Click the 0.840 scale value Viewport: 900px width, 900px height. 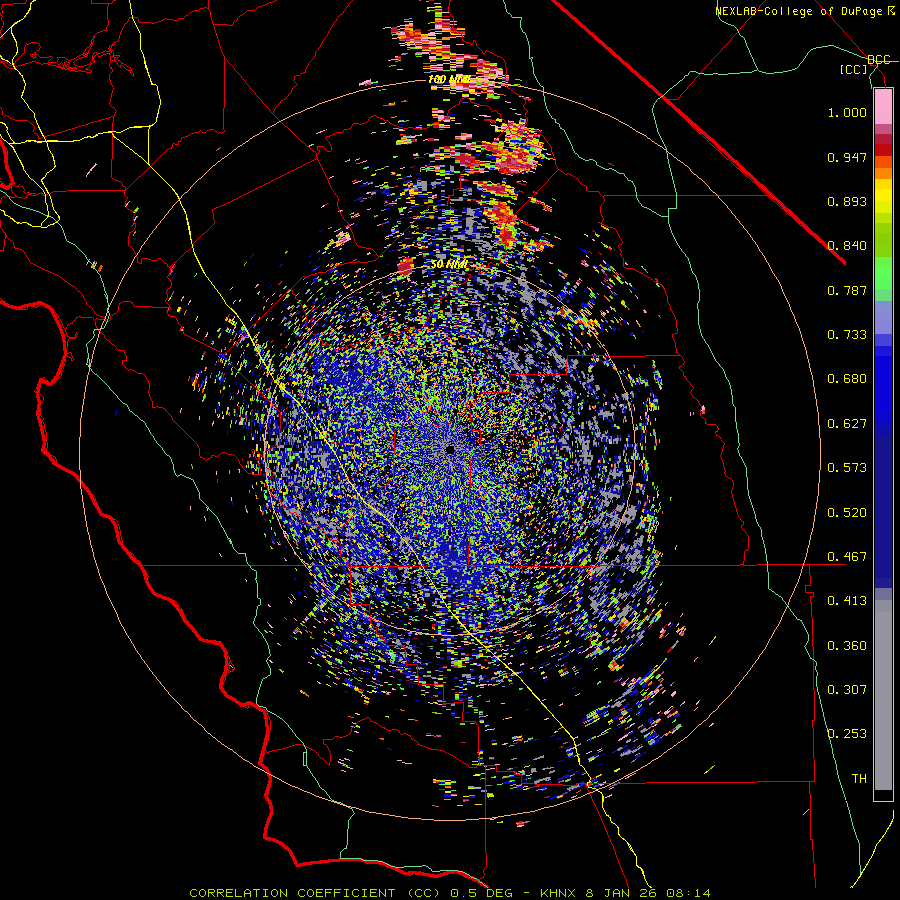pos(847,246)
